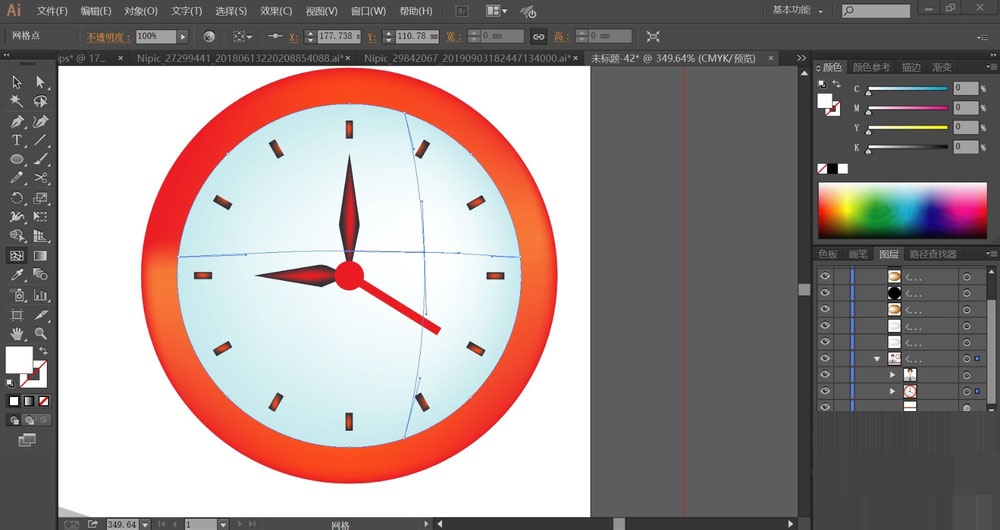Open the artboard number dropdown
The image size is (1000, 530).
pyautogui.click(x=223, y=524)
